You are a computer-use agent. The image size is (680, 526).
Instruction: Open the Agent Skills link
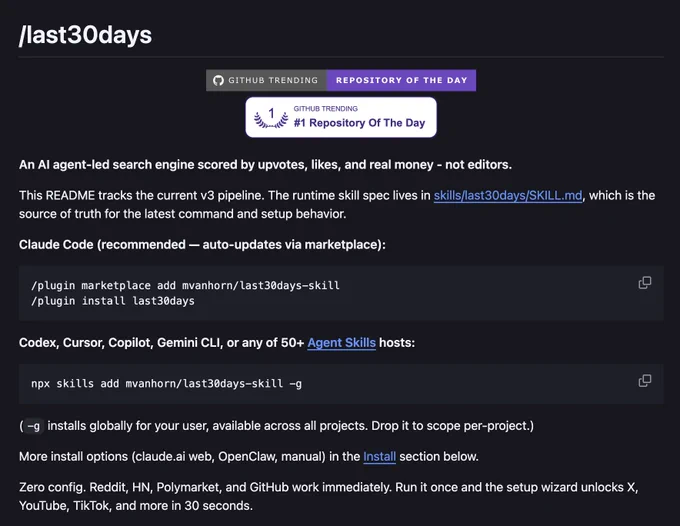[341, 343]
